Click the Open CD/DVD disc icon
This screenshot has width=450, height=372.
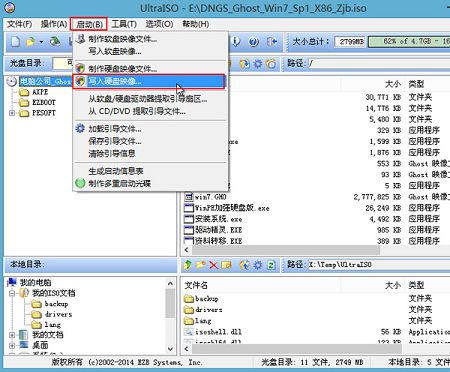point(55,42)
